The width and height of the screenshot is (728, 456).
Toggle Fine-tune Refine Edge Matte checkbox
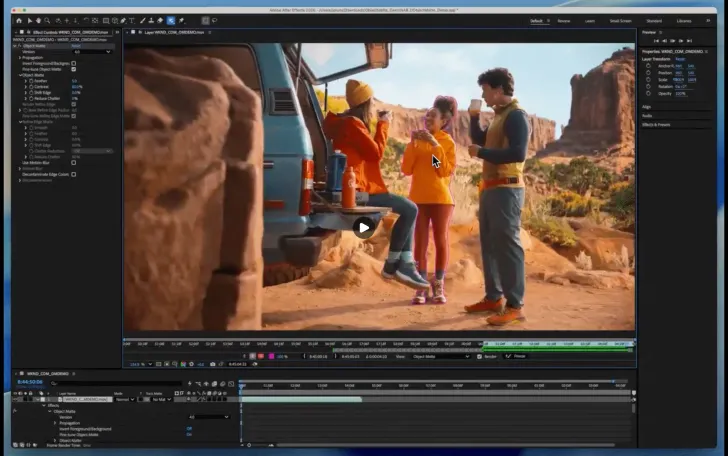[74, 116]
